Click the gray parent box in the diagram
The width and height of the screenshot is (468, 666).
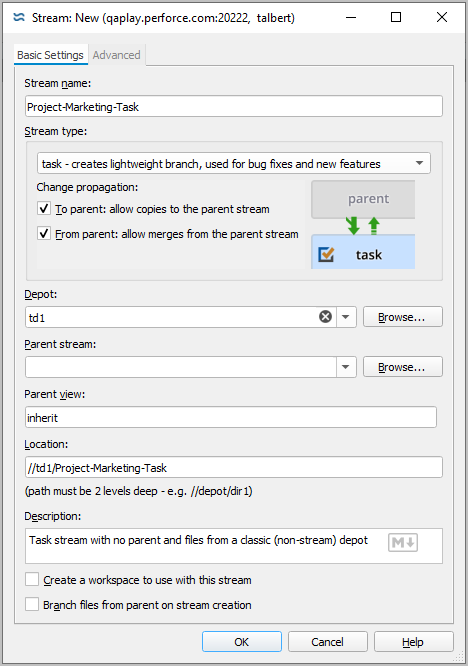pos(363,199)
